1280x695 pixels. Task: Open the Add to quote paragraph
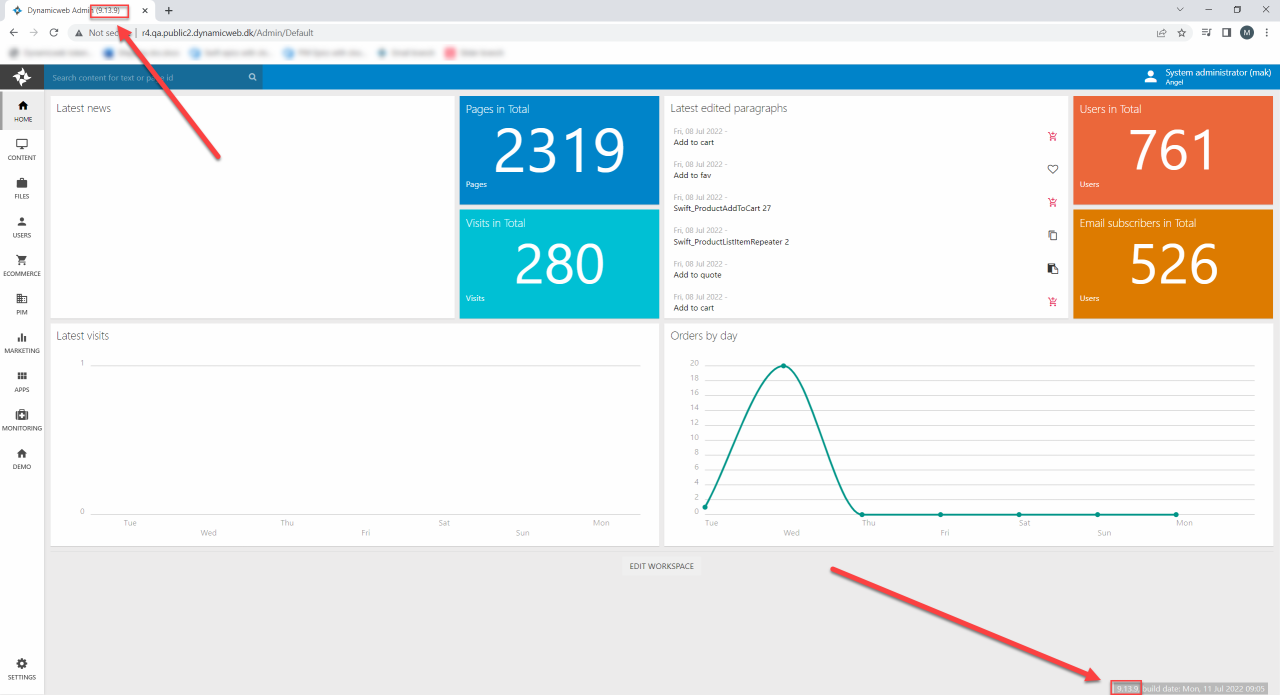point(697,275)
